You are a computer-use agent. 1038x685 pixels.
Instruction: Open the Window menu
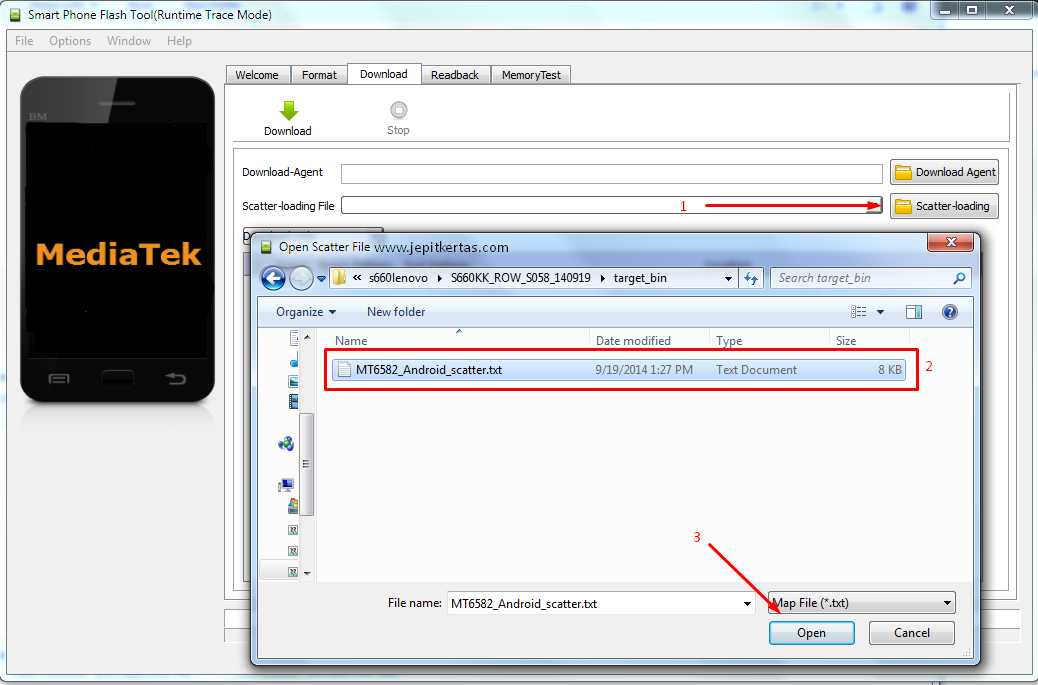[129, 41]
